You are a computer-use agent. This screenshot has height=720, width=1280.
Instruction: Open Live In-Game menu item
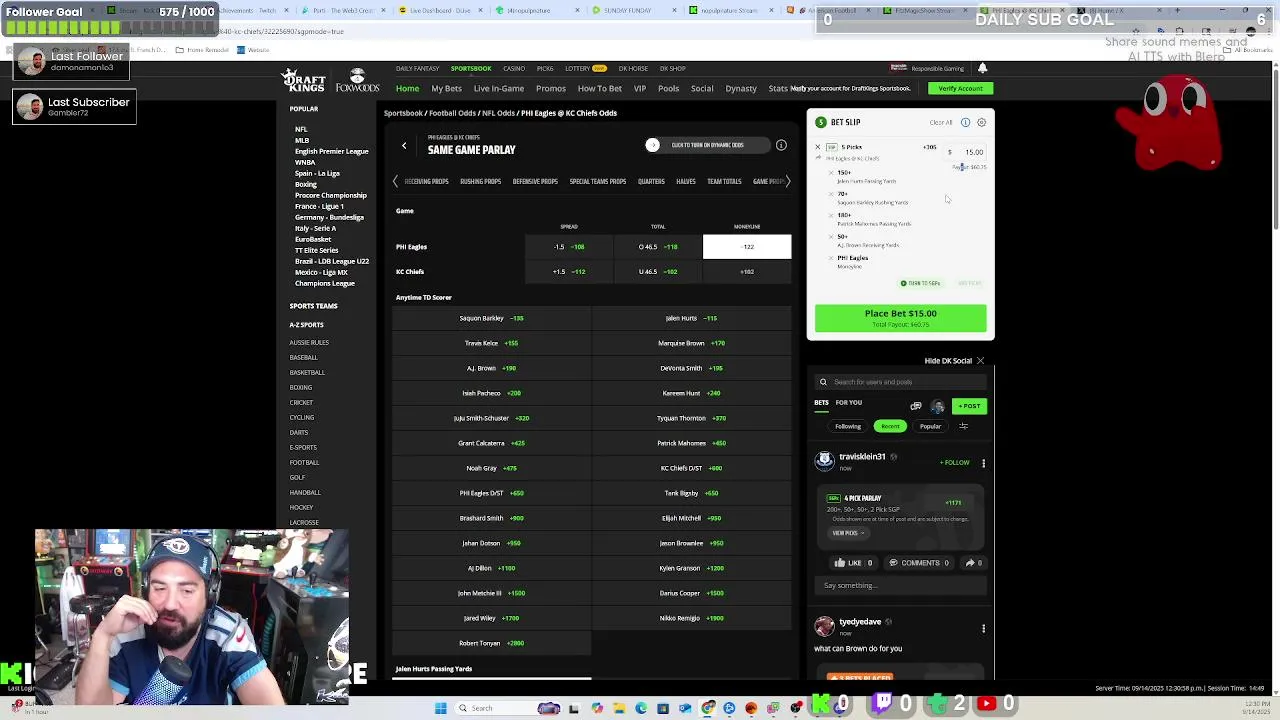499,88
